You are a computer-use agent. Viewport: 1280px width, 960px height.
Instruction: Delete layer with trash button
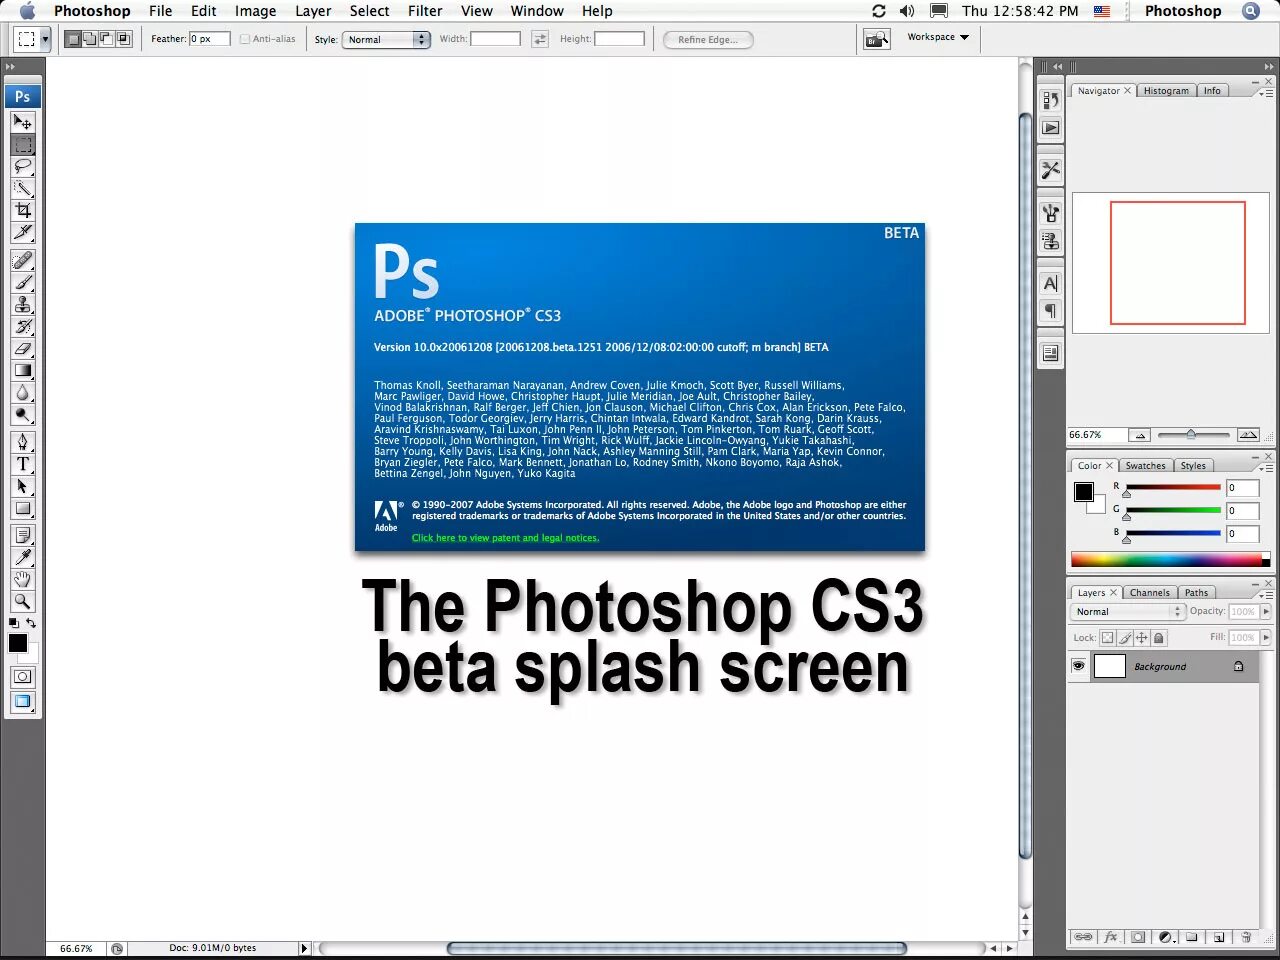click(x=1246, y=937)
